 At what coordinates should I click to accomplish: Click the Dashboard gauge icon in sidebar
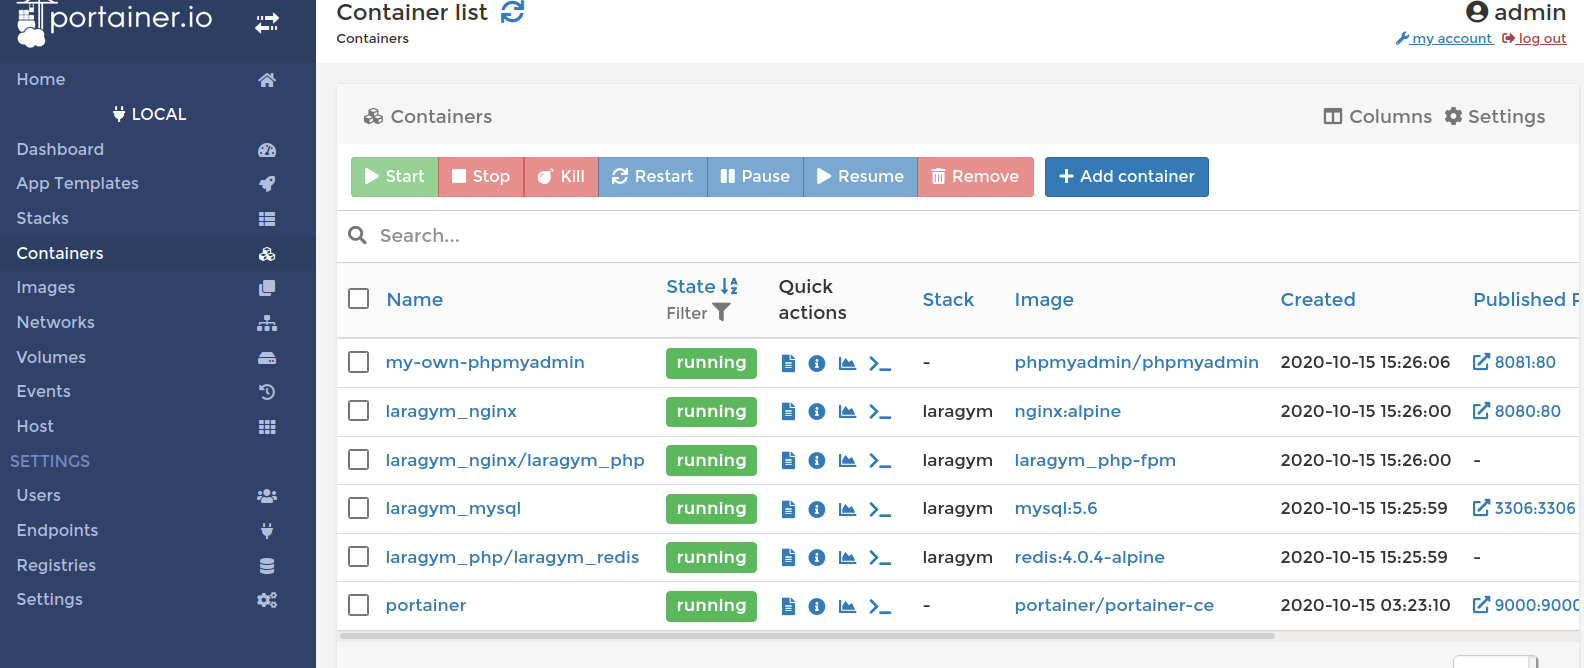(267, 150)
